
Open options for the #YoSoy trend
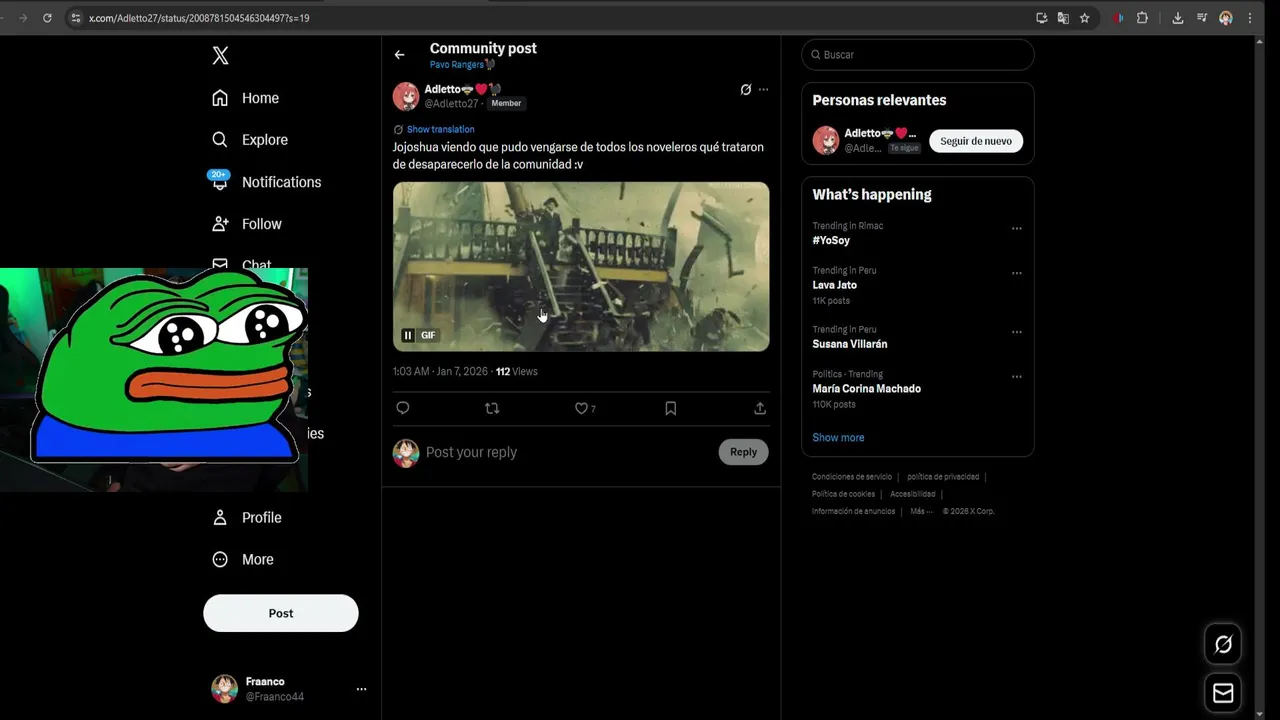pyautogui.click(x=1016, y=228)
